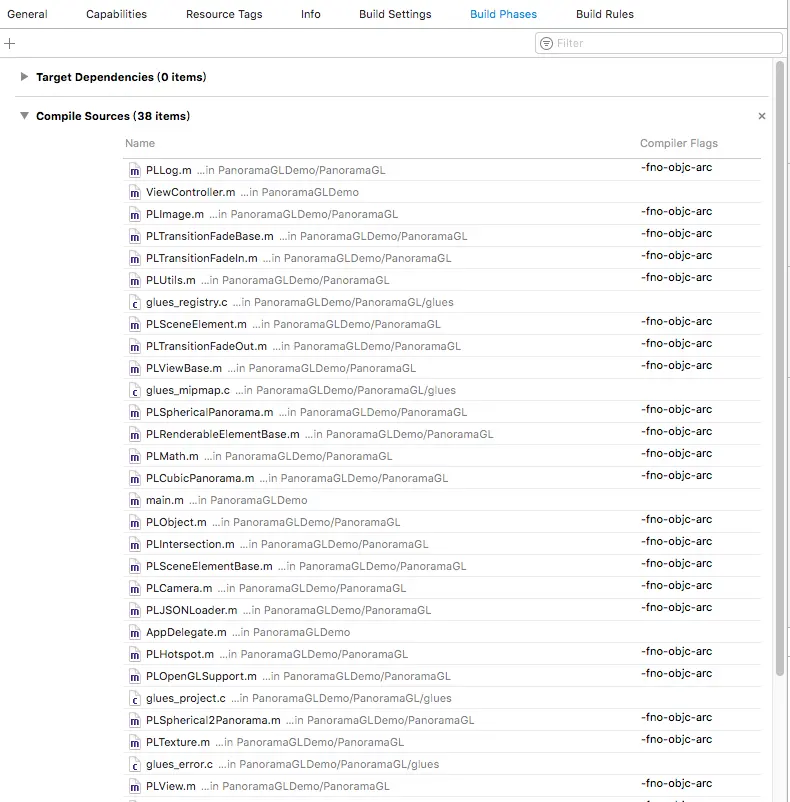This screenshot has width=790, height=802.
Task: Click the Compiler Flags column header
Action: pos(679,143)
